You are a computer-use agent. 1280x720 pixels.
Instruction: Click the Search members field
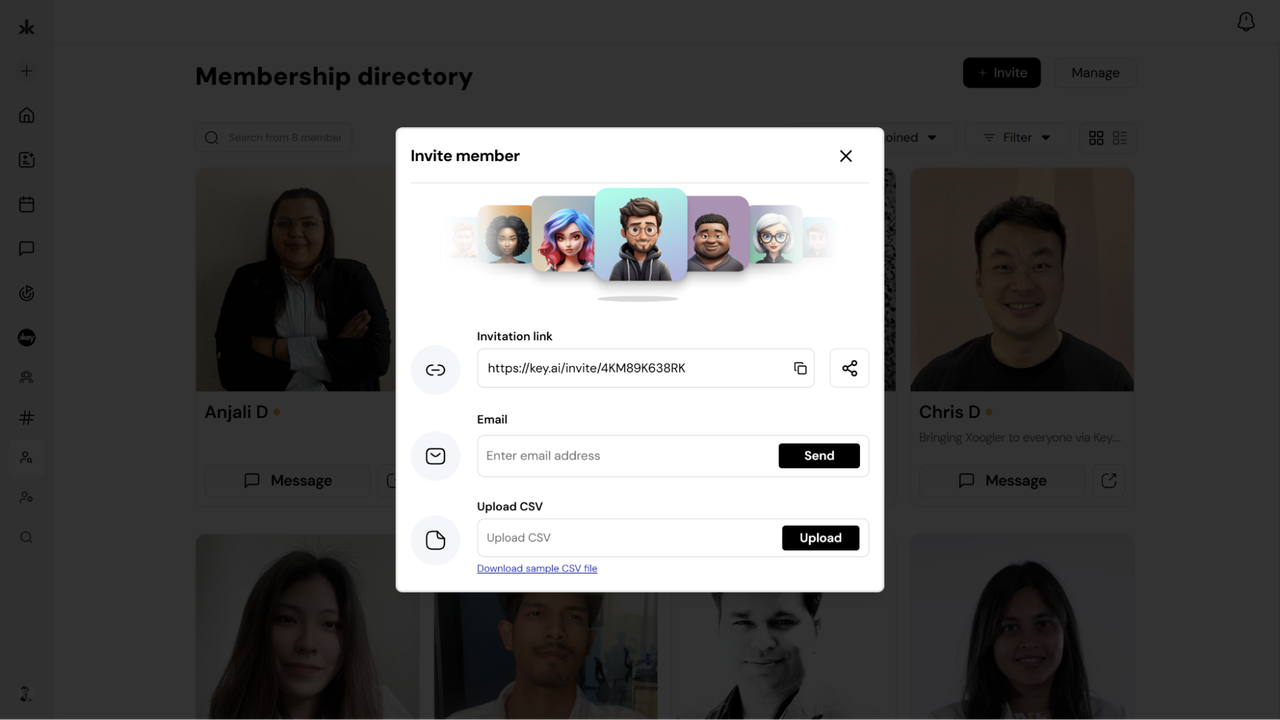pyautogui.click(x=273, y=138)
